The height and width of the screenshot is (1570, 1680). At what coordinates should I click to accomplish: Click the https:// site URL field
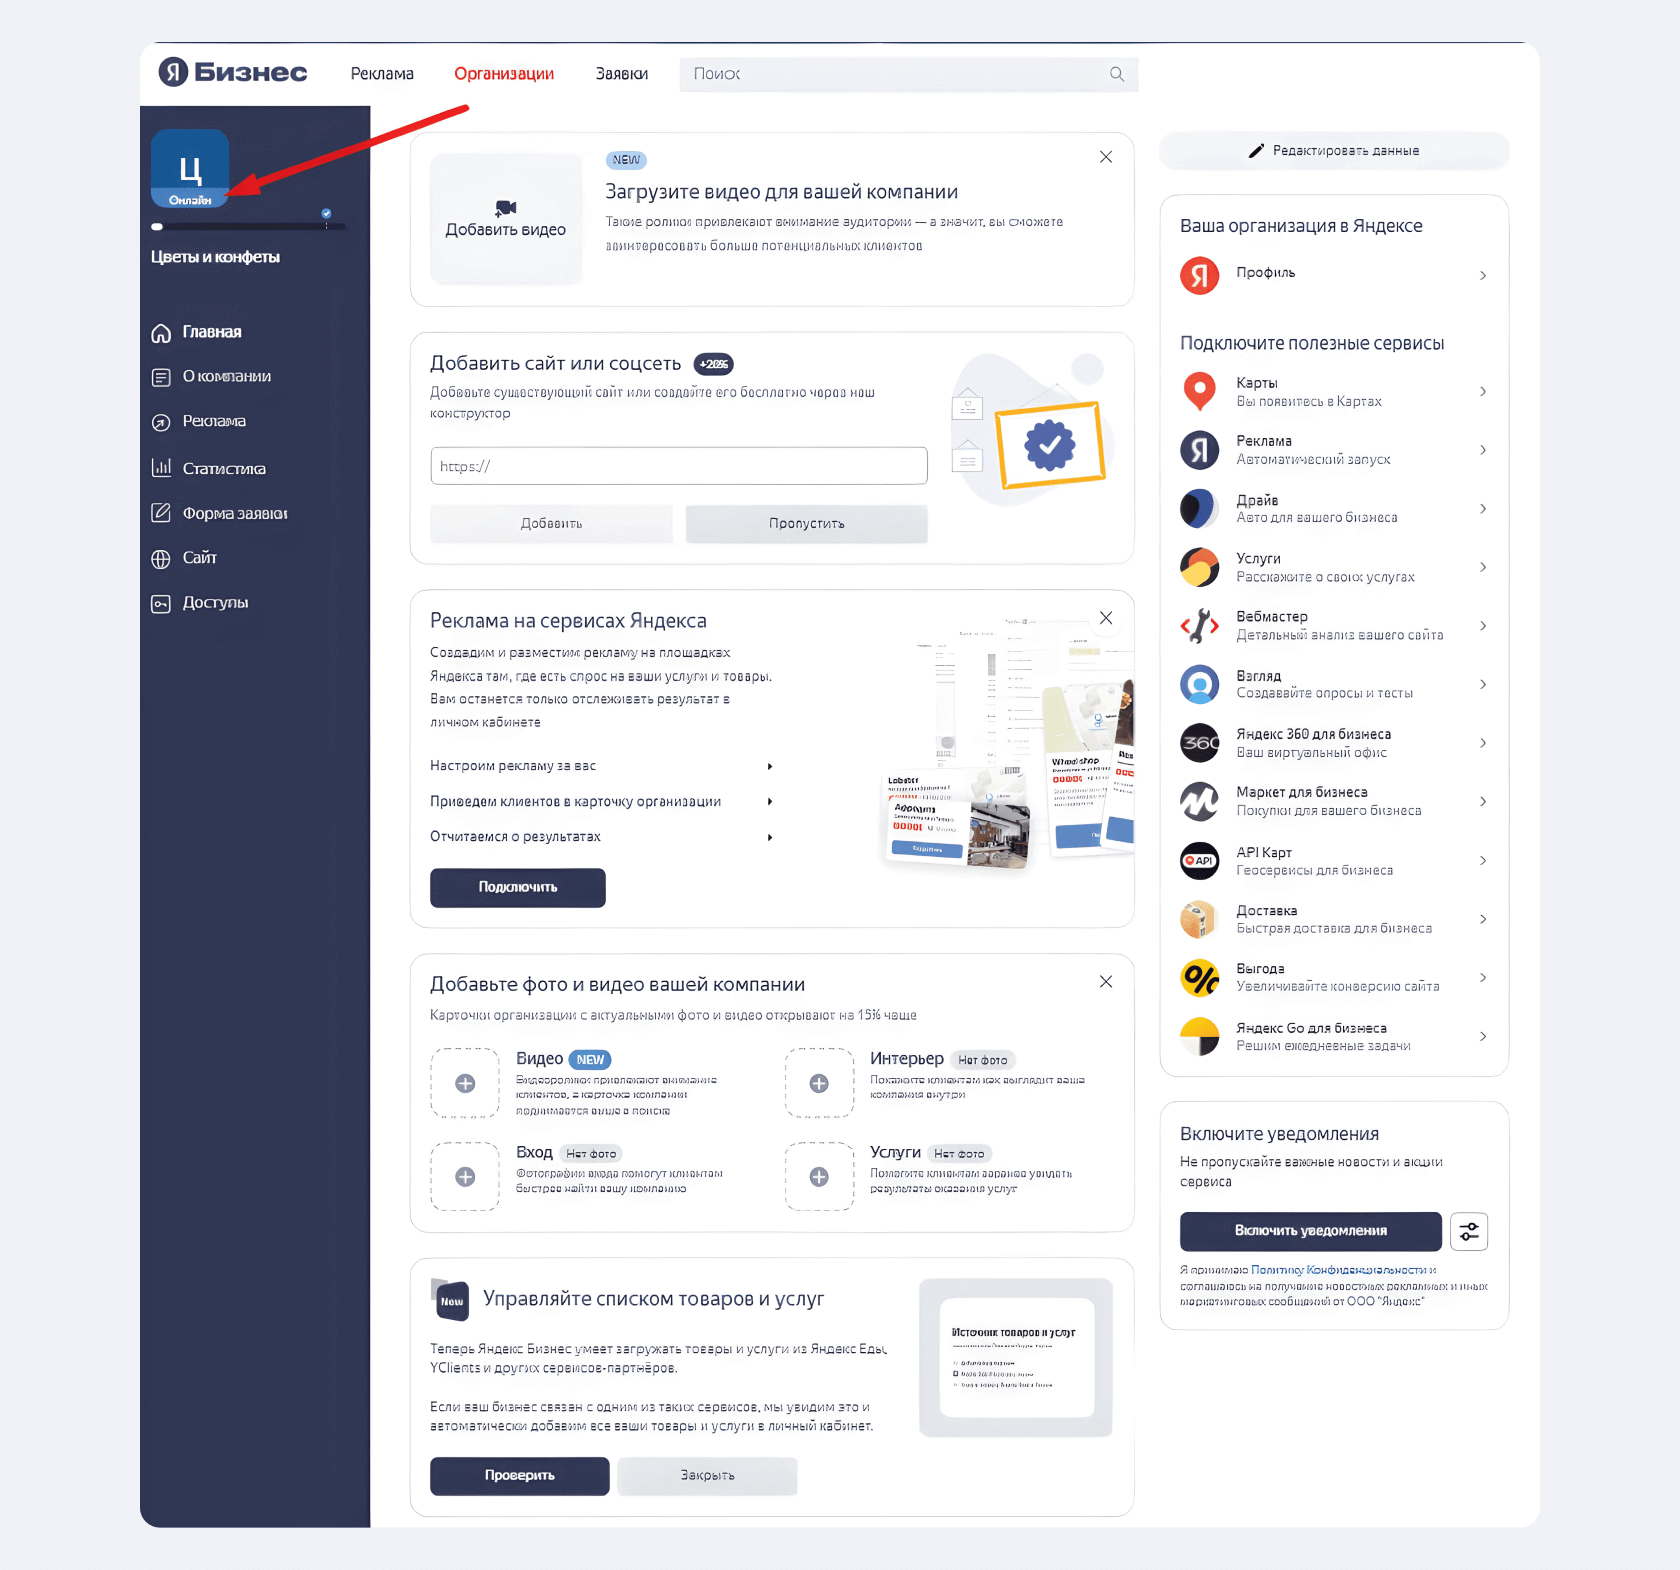pyautogui.click(x=679, y=466)
